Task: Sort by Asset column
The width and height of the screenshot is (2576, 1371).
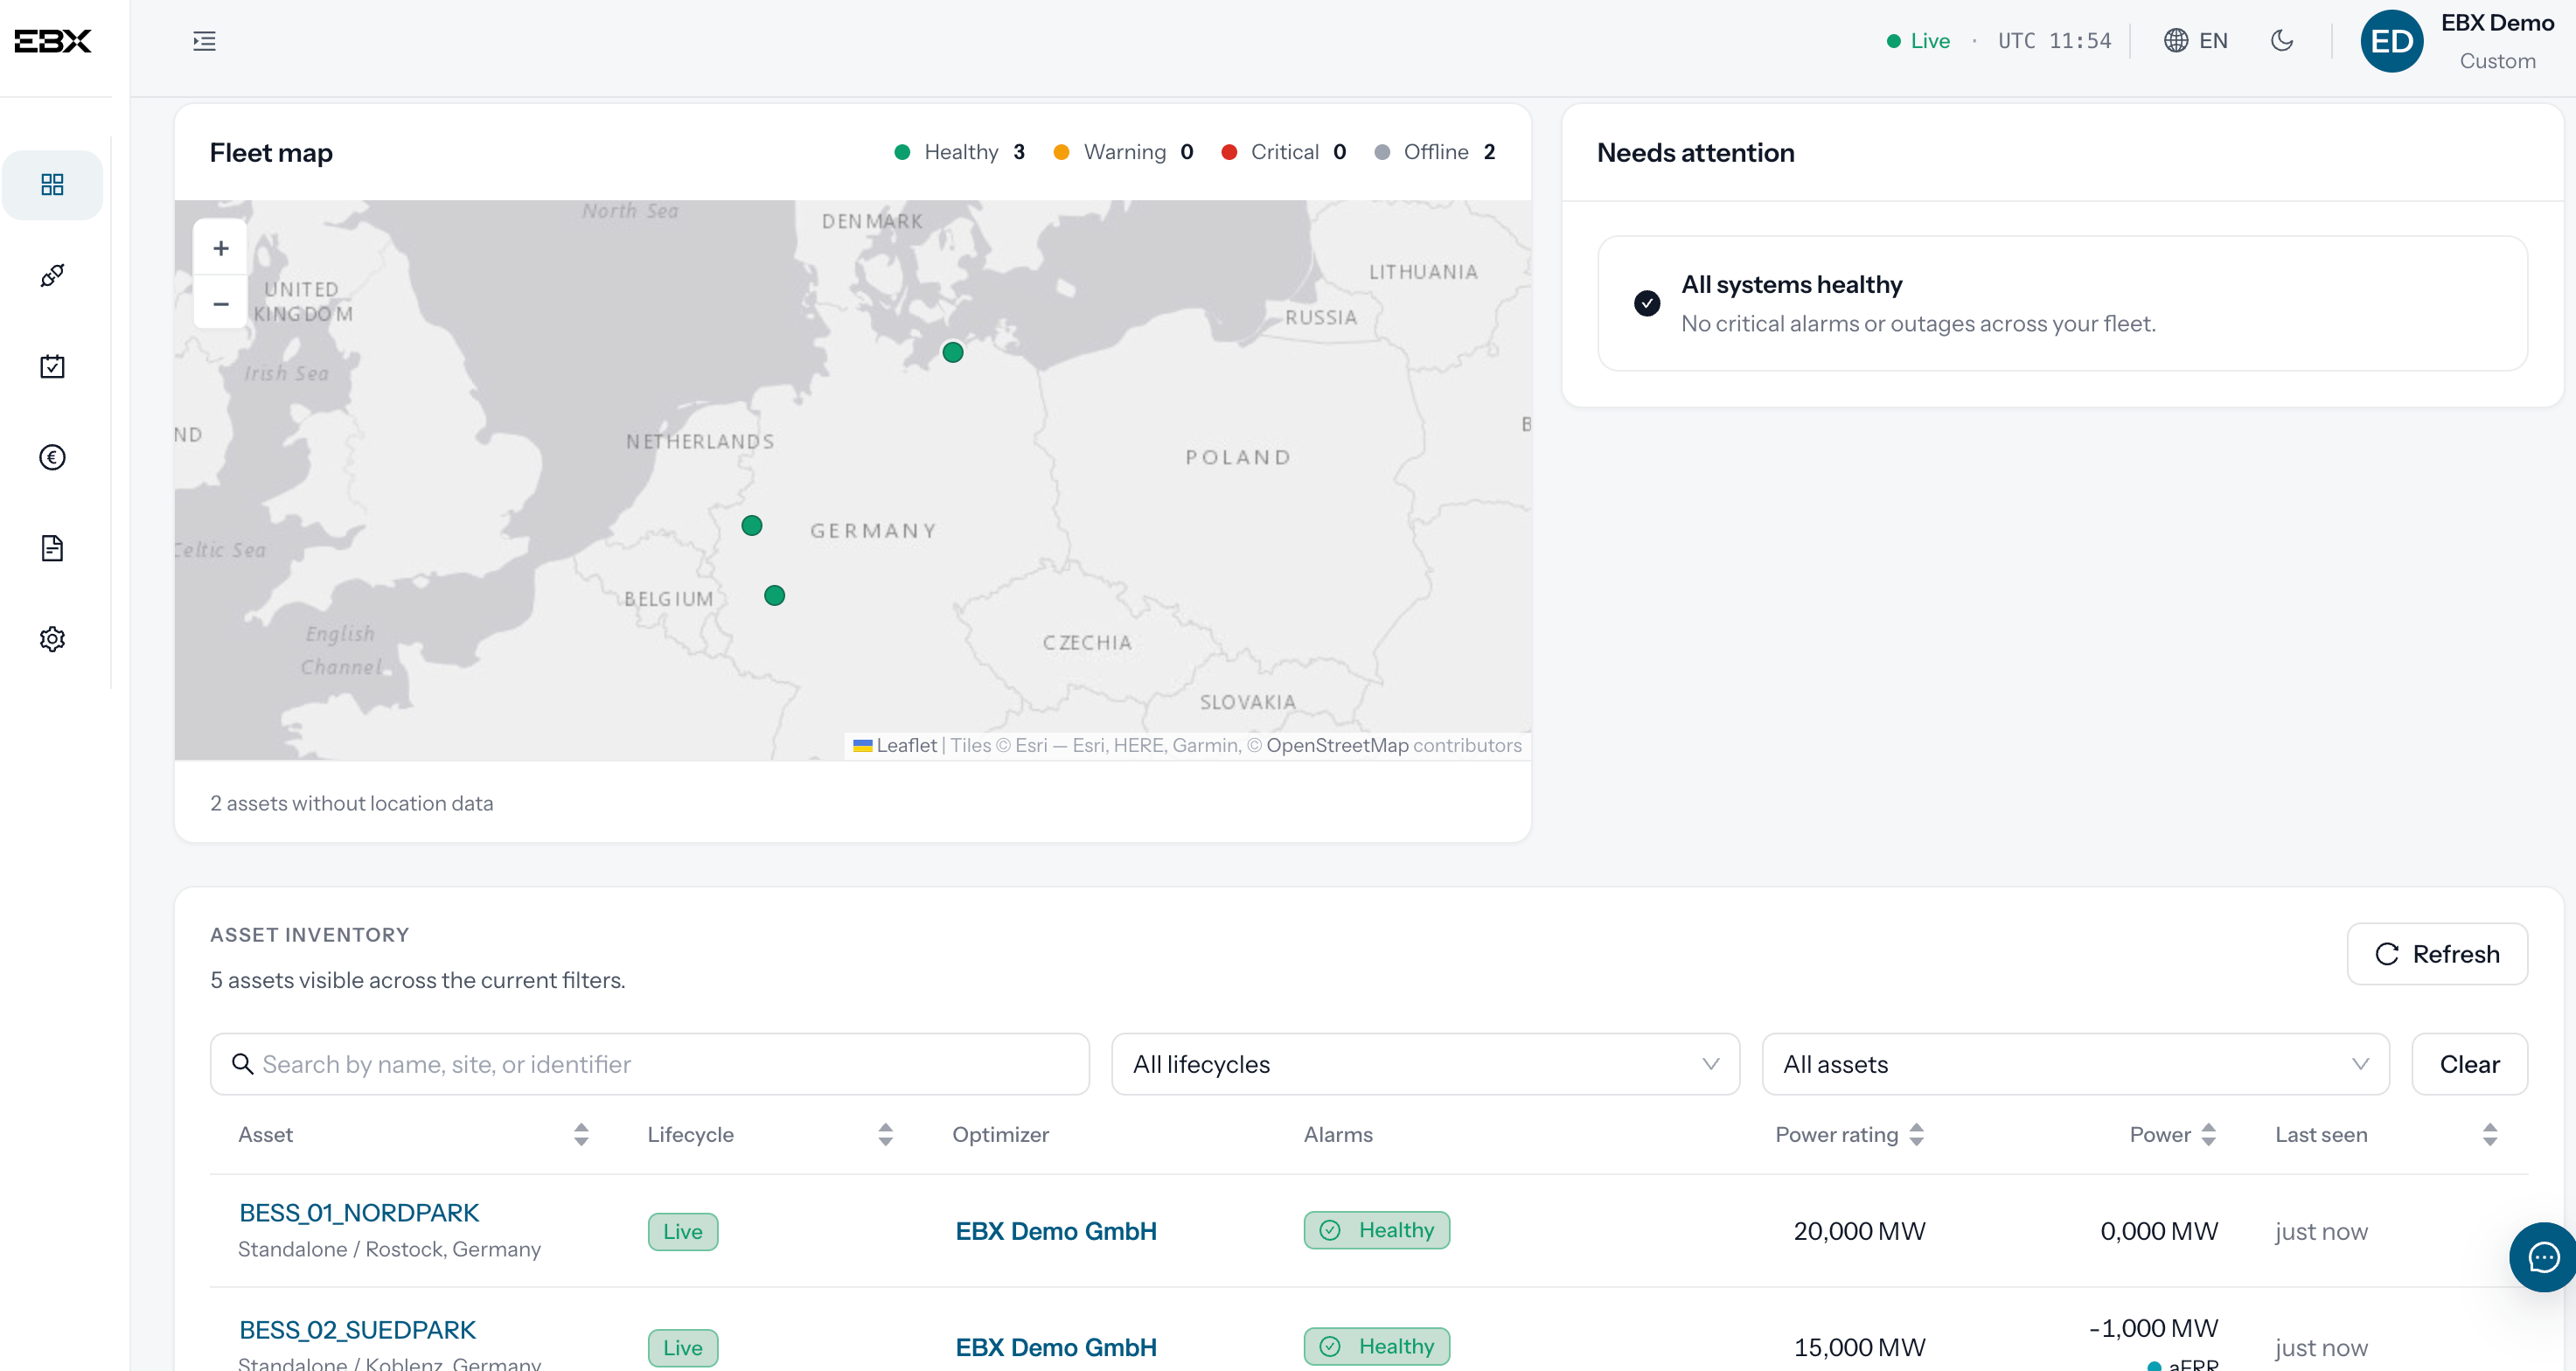Action: point(581,1134)
